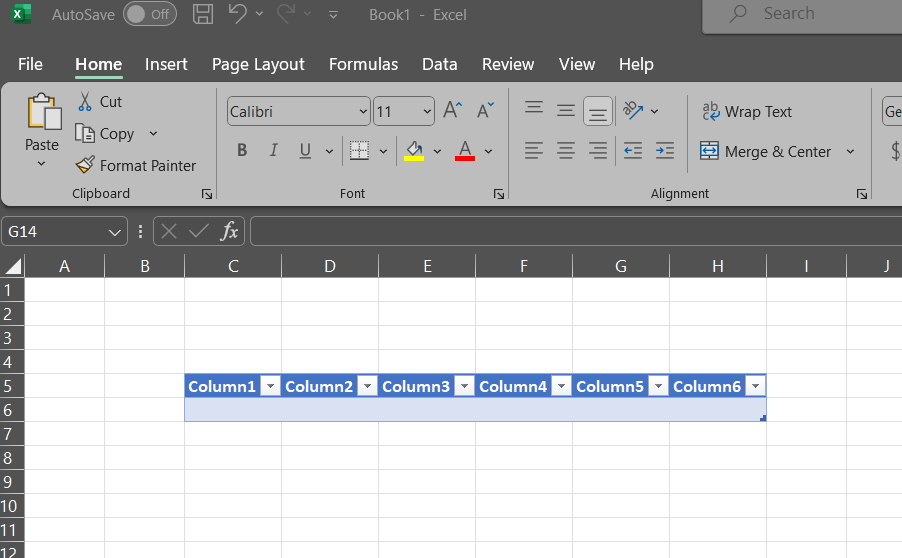Open the Column3 filter dropdown
902x558 pixels.
pyautogui.click(x=464, y=386)
